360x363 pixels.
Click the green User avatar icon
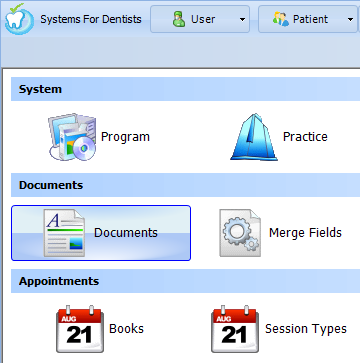pos(179,19)
